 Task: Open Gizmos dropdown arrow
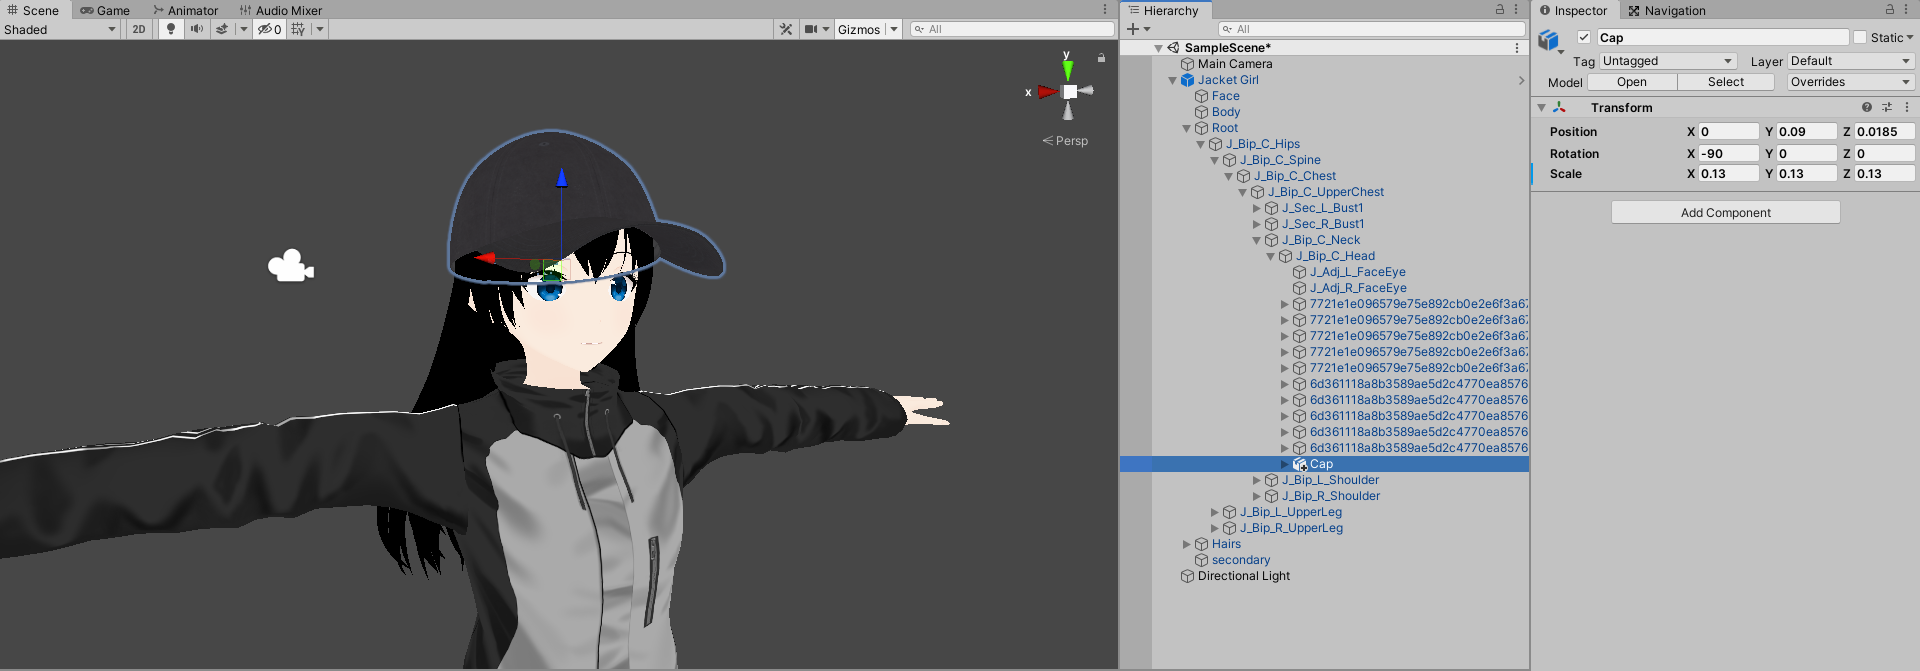pos(894,29)
